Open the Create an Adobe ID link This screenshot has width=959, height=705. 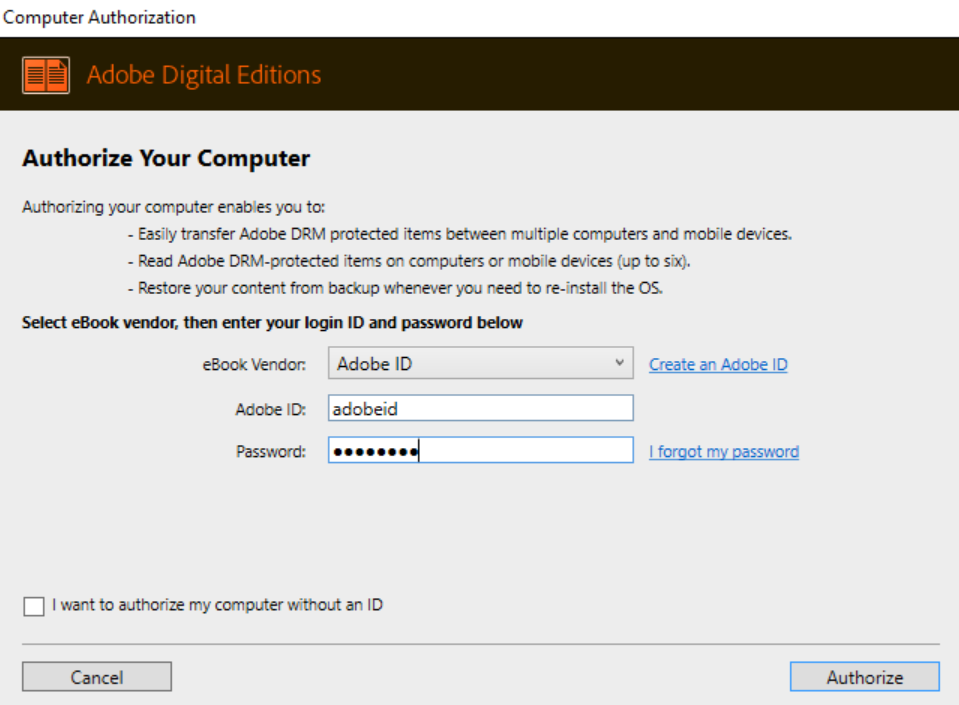coord(718,364)
